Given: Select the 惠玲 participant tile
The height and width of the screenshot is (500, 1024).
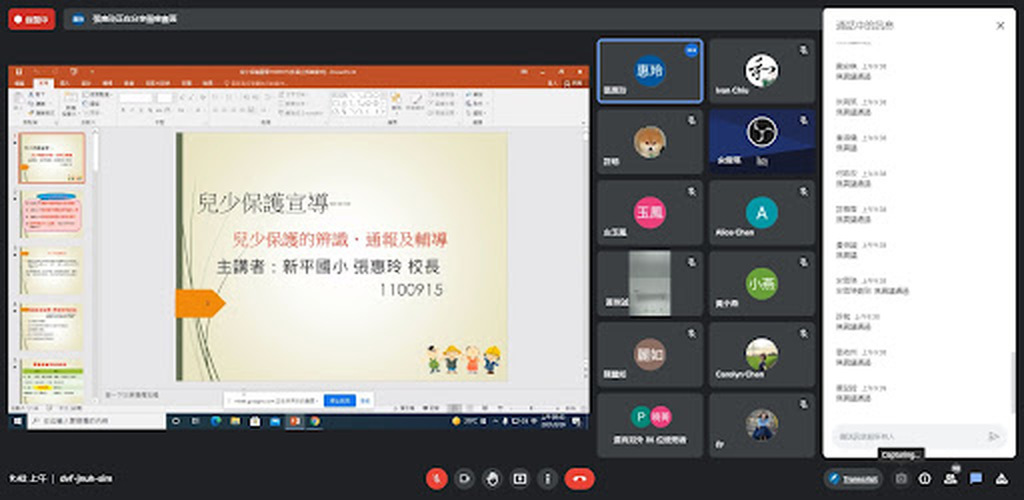Looking at the screenshot, I should [650, 71].
